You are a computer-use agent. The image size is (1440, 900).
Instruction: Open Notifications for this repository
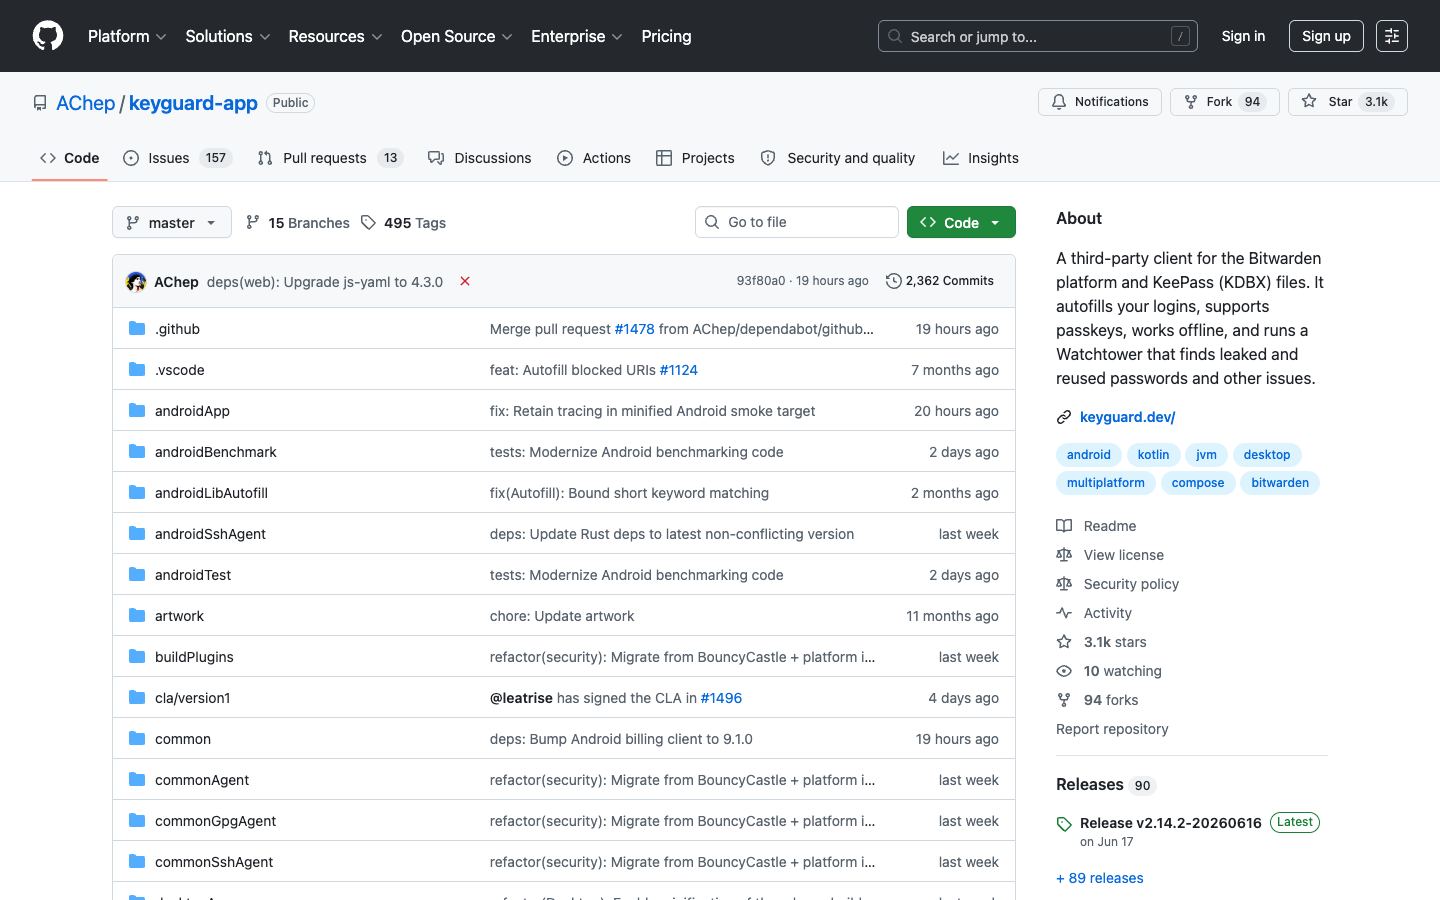coord(1100,102)
